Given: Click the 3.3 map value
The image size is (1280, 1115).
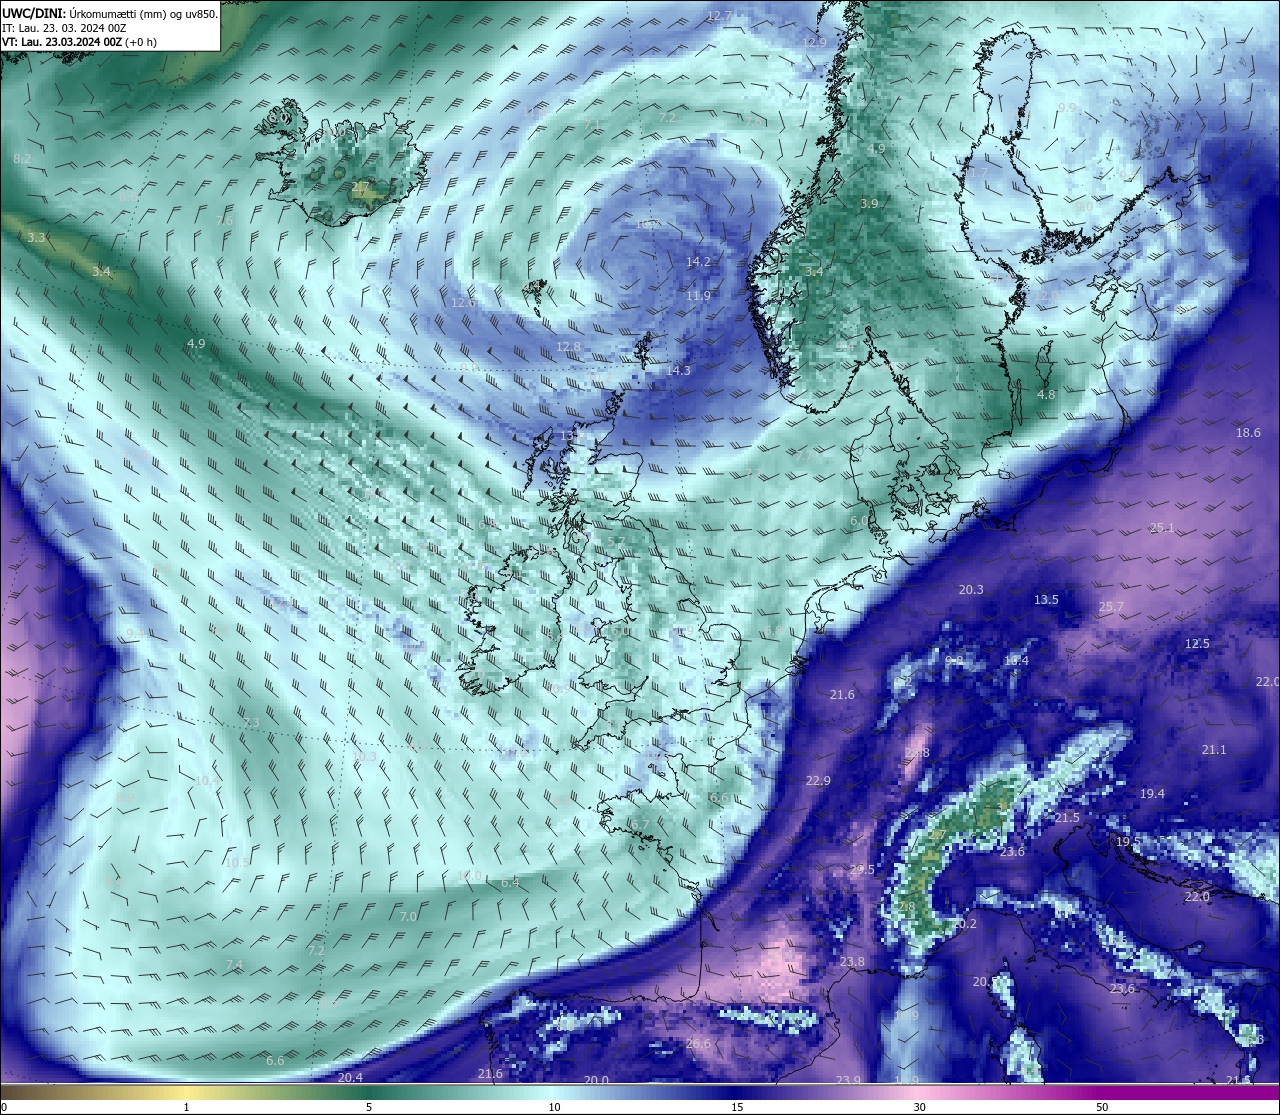Looking at the screenshot, I should pos(36,237).
